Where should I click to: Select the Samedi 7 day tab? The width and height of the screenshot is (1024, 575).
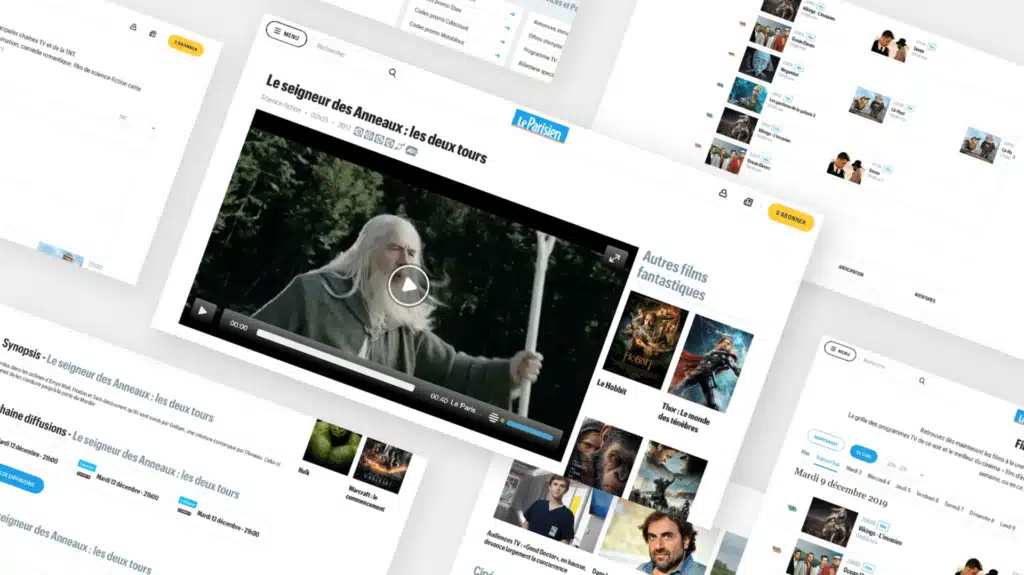[953, 506]
